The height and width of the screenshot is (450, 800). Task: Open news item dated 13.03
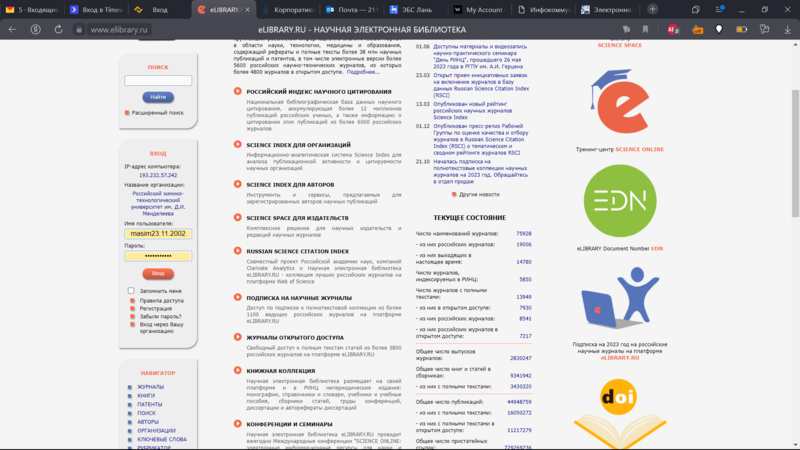[x=472, y=110]
